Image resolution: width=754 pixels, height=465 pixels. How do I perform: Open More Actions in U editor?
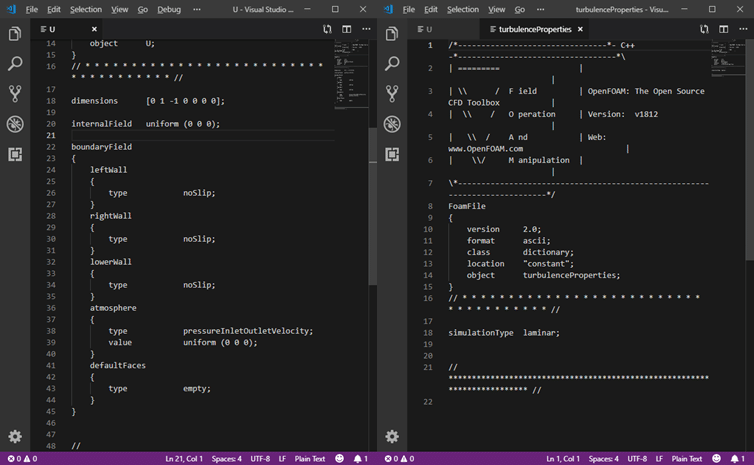(x=366, y=29)
